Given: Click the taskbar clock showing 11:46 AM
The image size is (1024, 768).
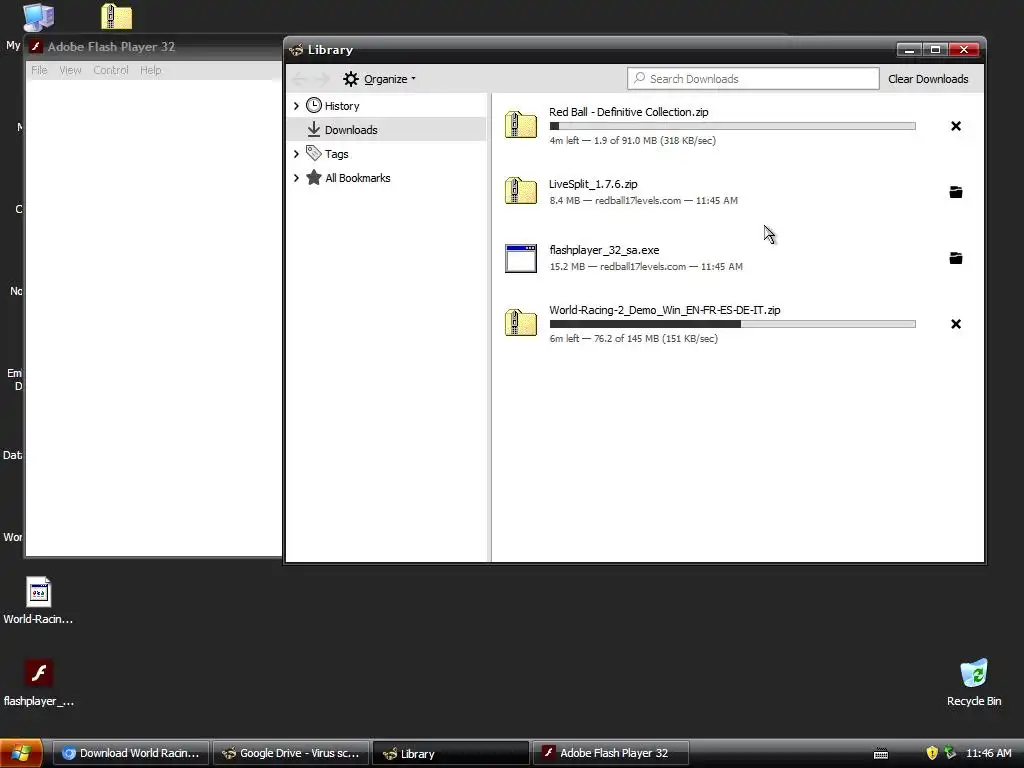Looking at the screenshot, I should click(x=988, y=753).
